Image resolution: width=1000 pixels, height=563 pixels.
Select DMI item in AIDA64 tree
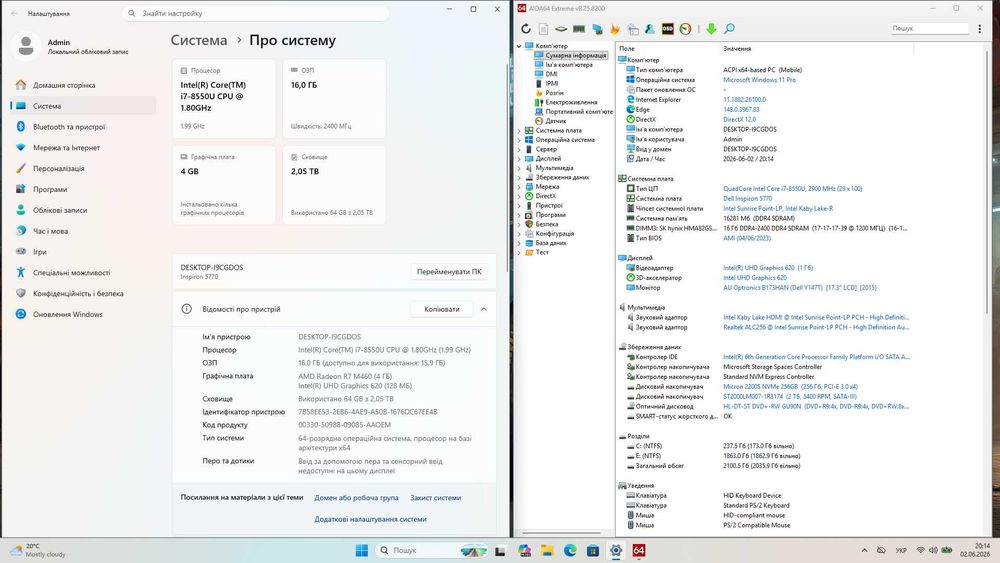click(x=551, y=74)
